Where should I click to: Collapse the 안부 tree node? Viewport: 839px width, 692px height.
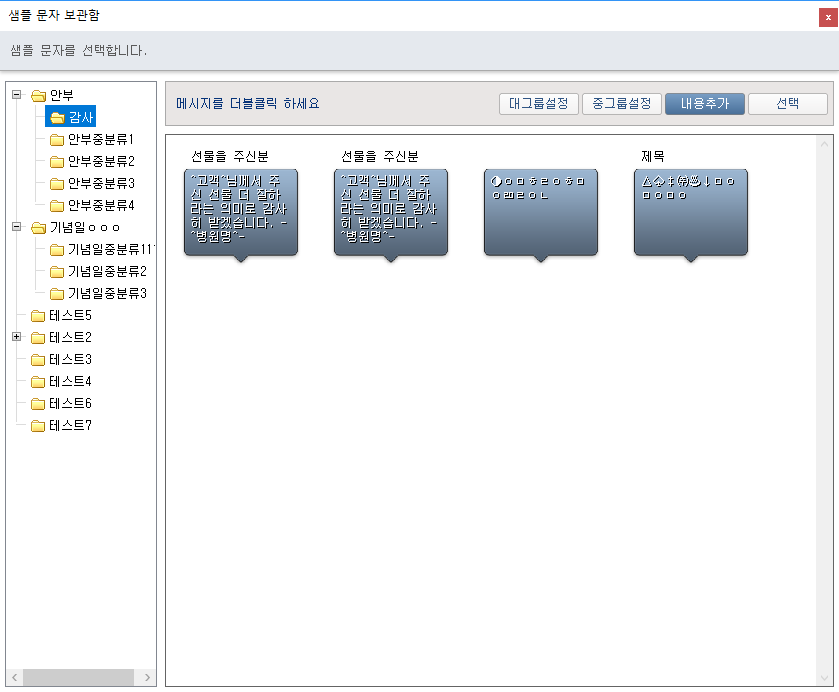coord(16,95)
